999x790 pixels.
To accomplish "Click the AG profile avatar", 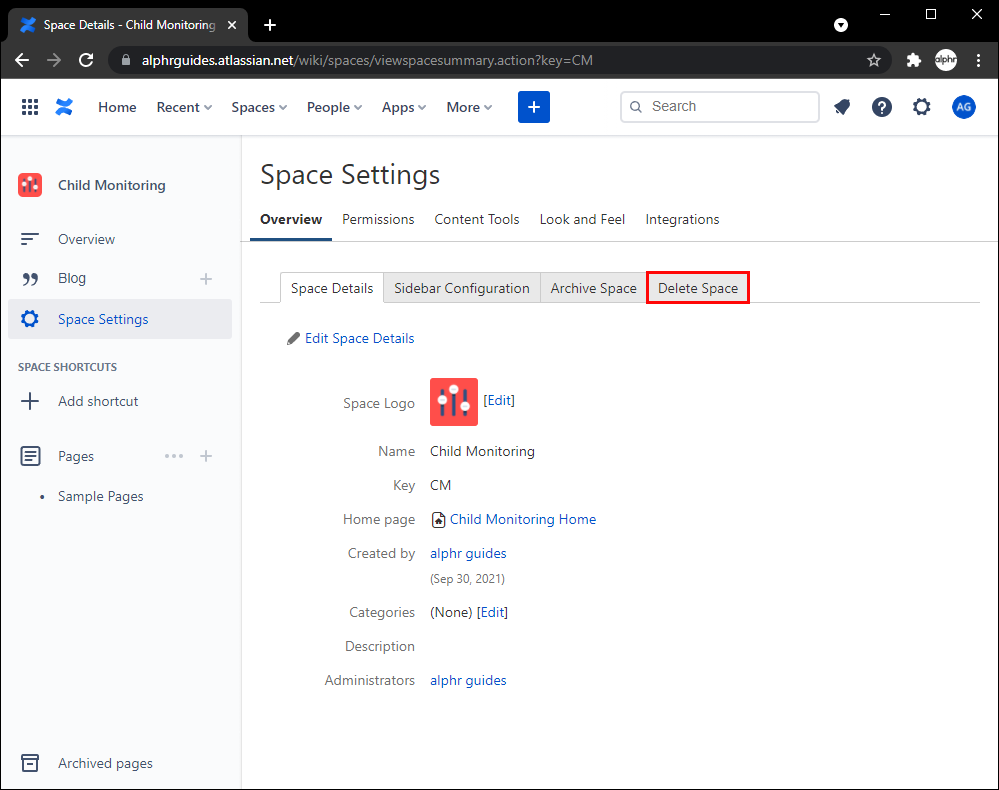I will coord(963,107).
